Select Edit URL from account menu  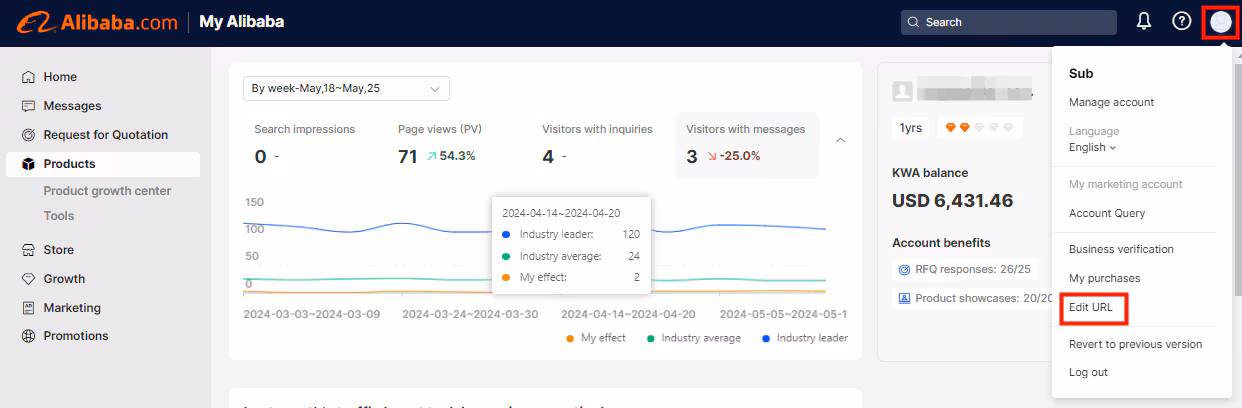pyautogui.click(x=1090, y=307)
